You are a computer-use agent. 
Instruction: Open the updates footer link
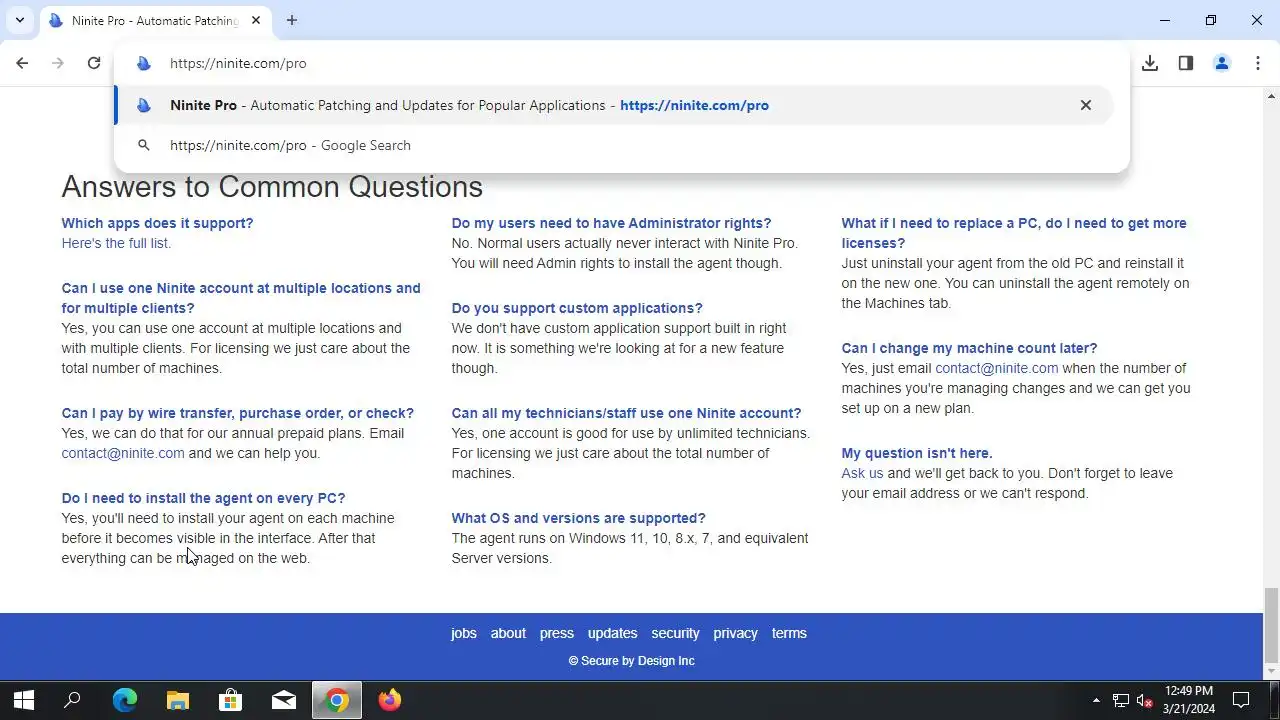click(612, 633)
